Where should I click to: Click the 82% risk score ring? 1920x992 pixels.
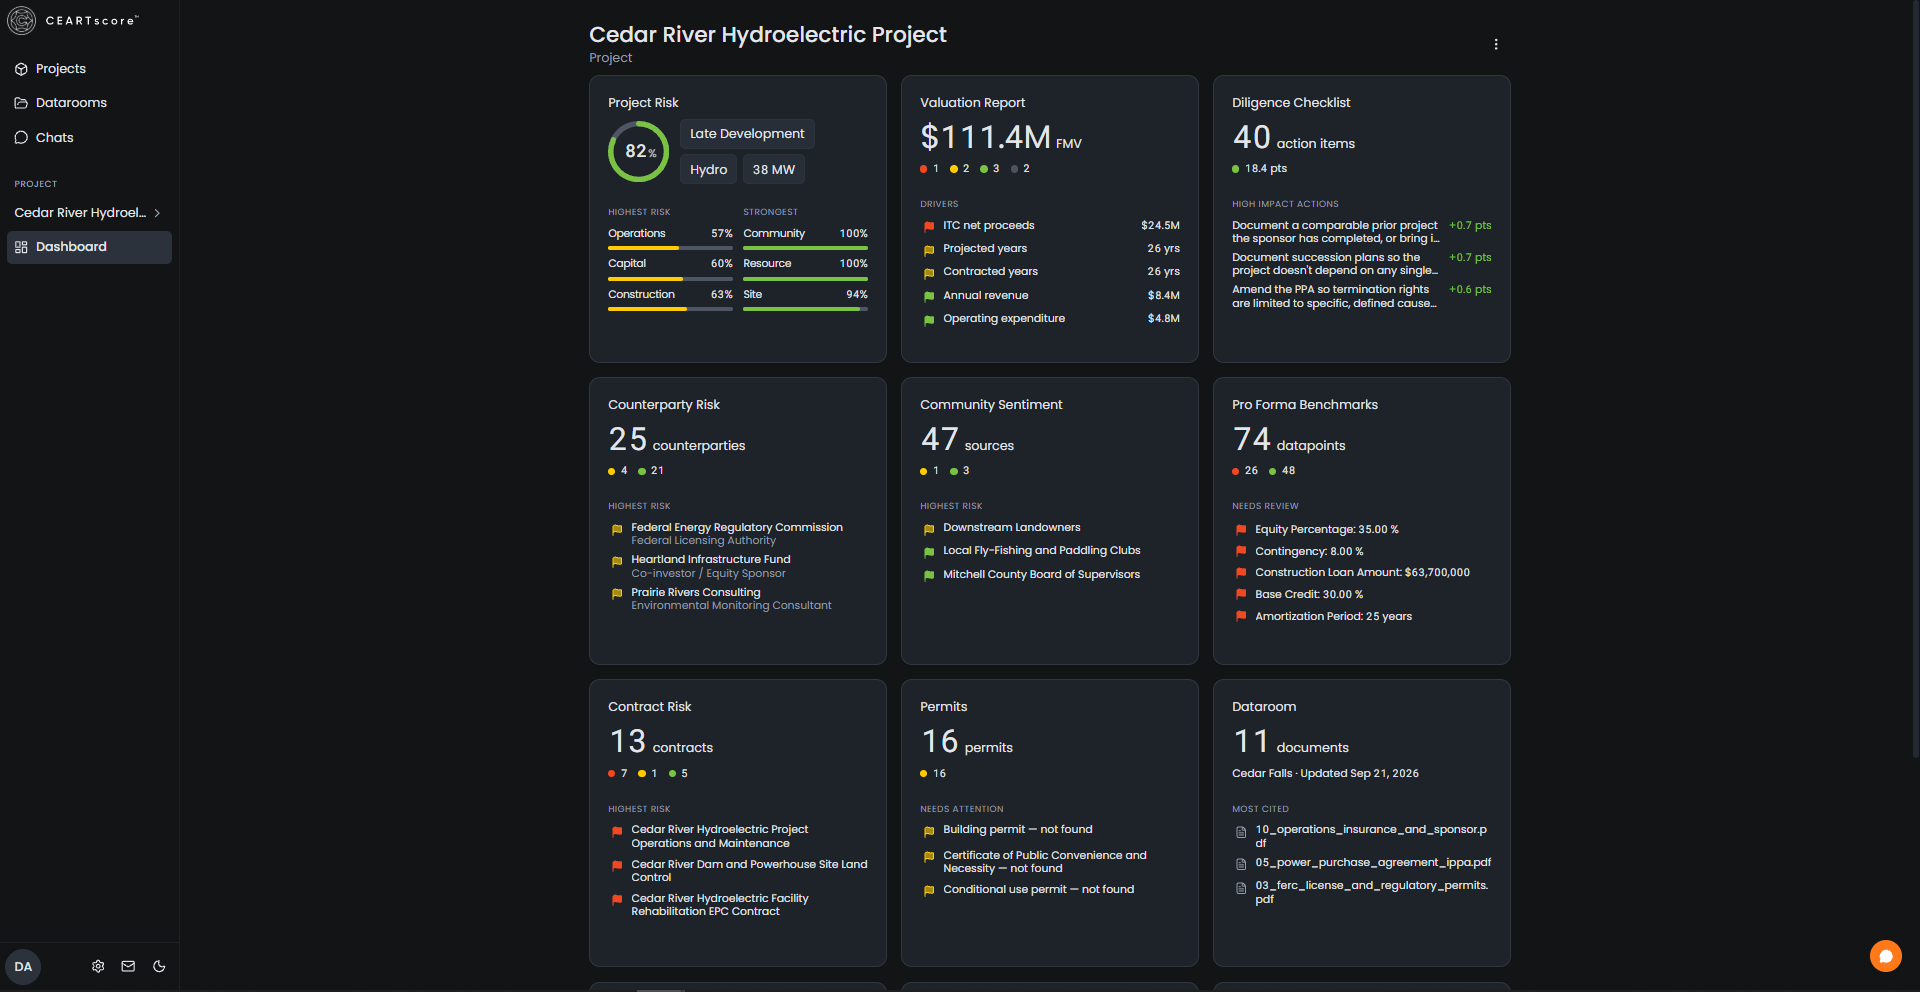(639, 152)
